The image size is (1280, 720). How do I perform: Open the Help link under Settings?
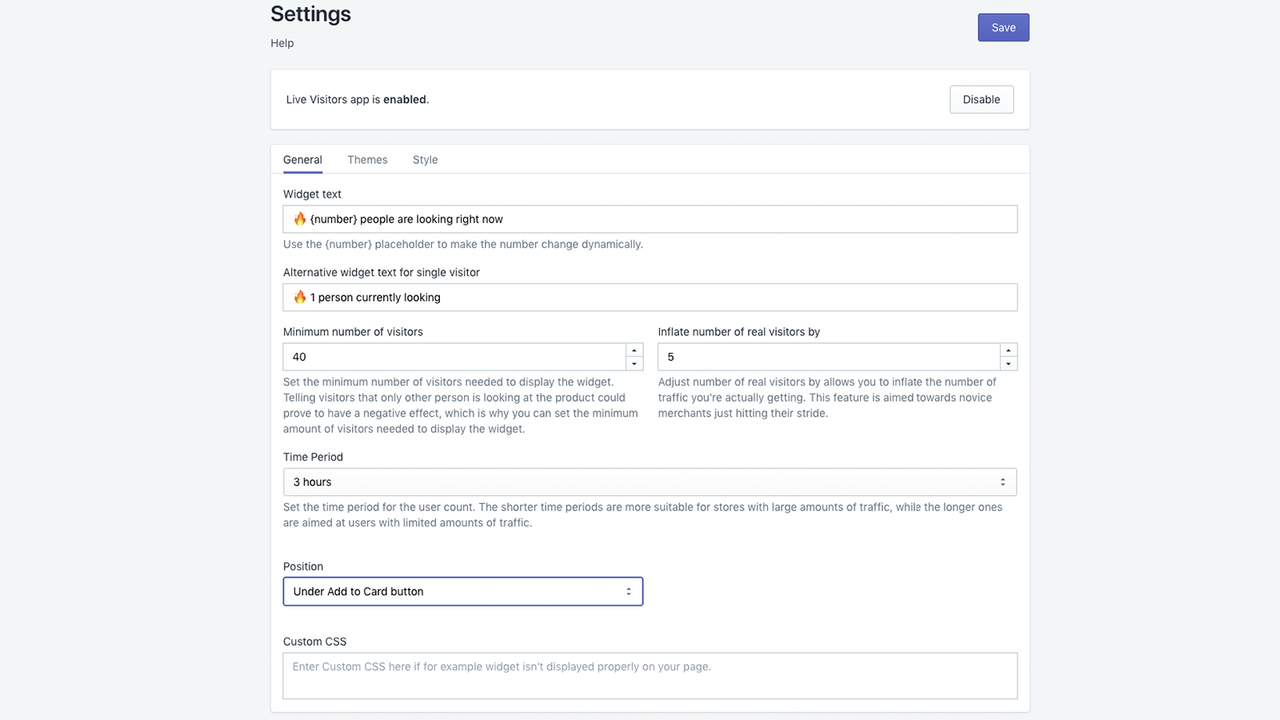tap(281, 43)
